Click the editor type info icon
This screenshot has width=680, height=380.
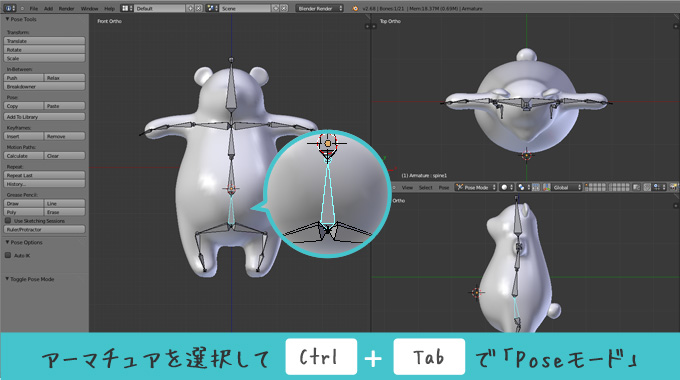[x=10, y=8]
